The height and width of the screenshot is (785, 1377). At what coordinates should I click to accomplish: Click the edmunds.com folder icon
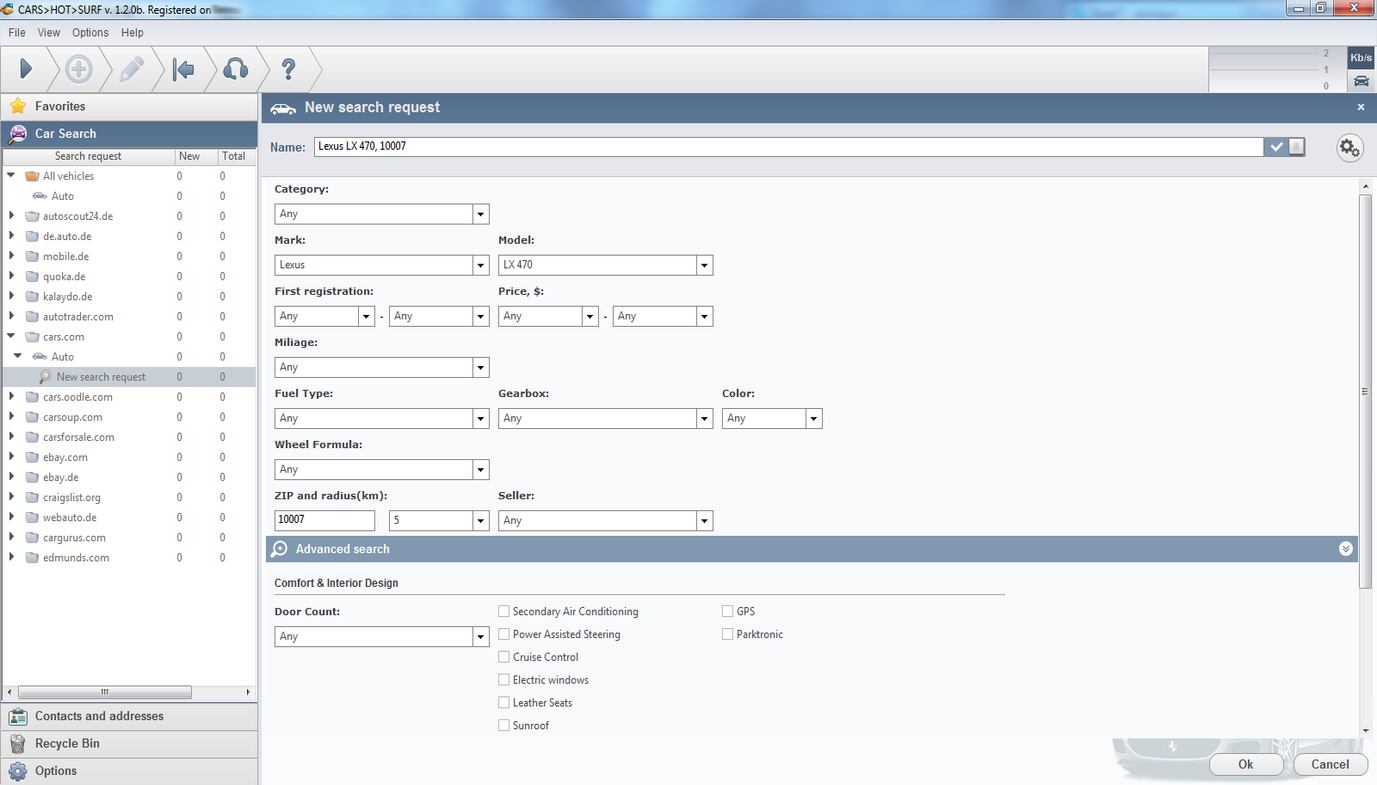pyautogui.click(x=32, y=558)
